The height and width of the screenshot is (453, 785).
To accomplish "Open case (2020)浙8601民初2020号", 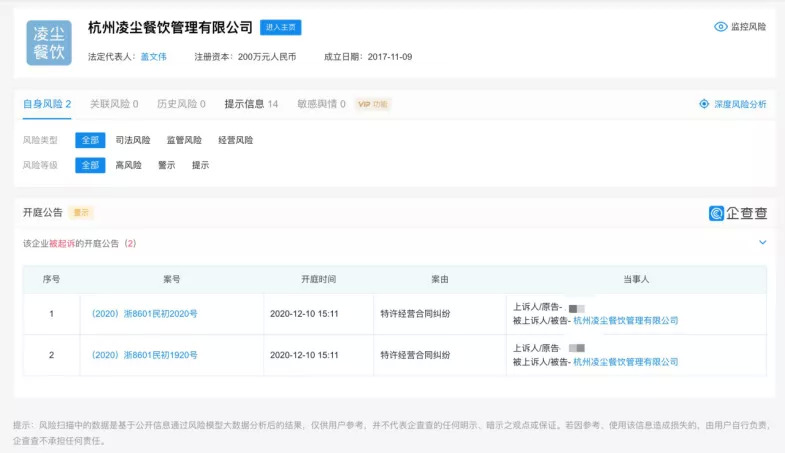I will click(x=144, y=313).
